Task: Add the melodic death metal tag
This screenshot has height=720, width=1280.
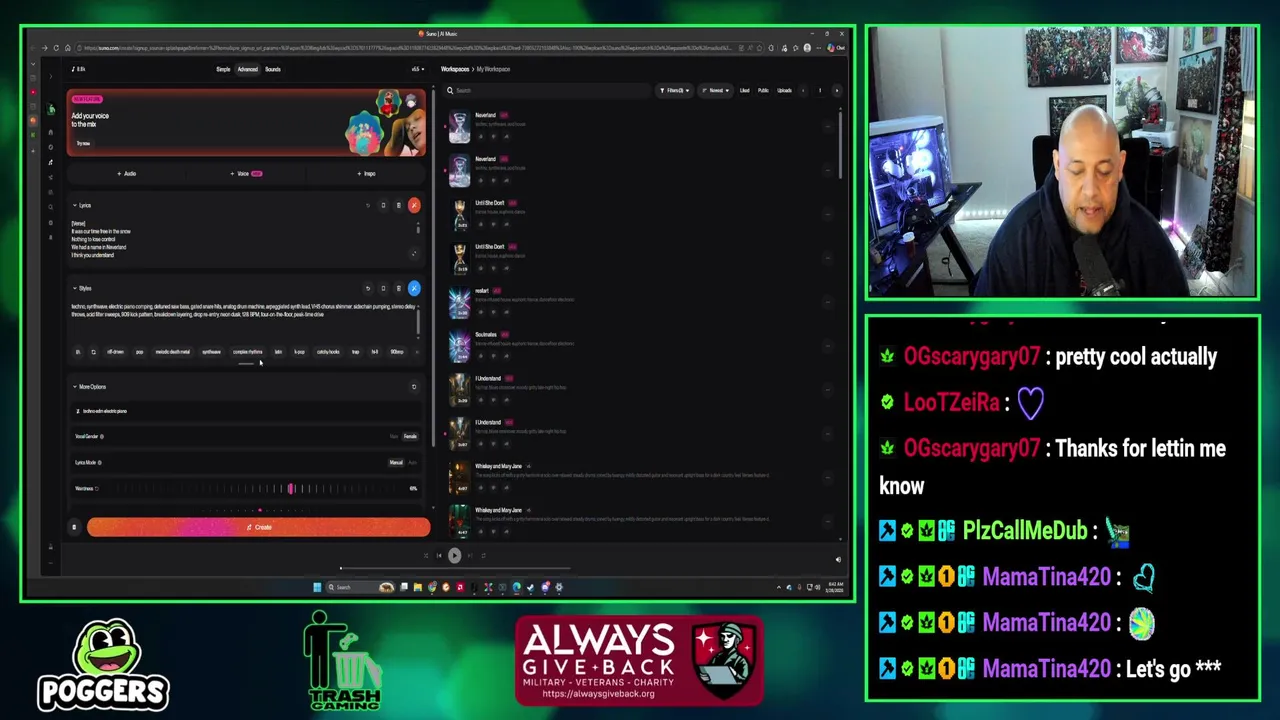Action: (172, 352)
